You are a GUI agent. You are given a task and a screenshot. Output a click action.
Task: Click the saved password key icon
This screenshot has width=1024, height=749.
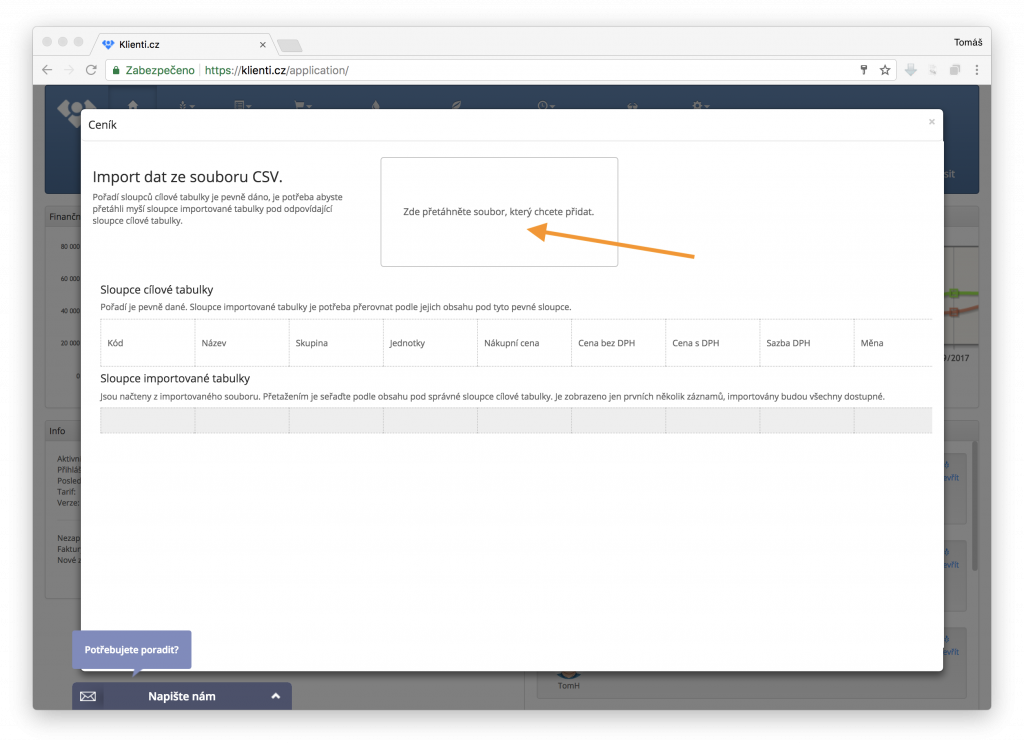pyautogui.click(x=864, y=71)
